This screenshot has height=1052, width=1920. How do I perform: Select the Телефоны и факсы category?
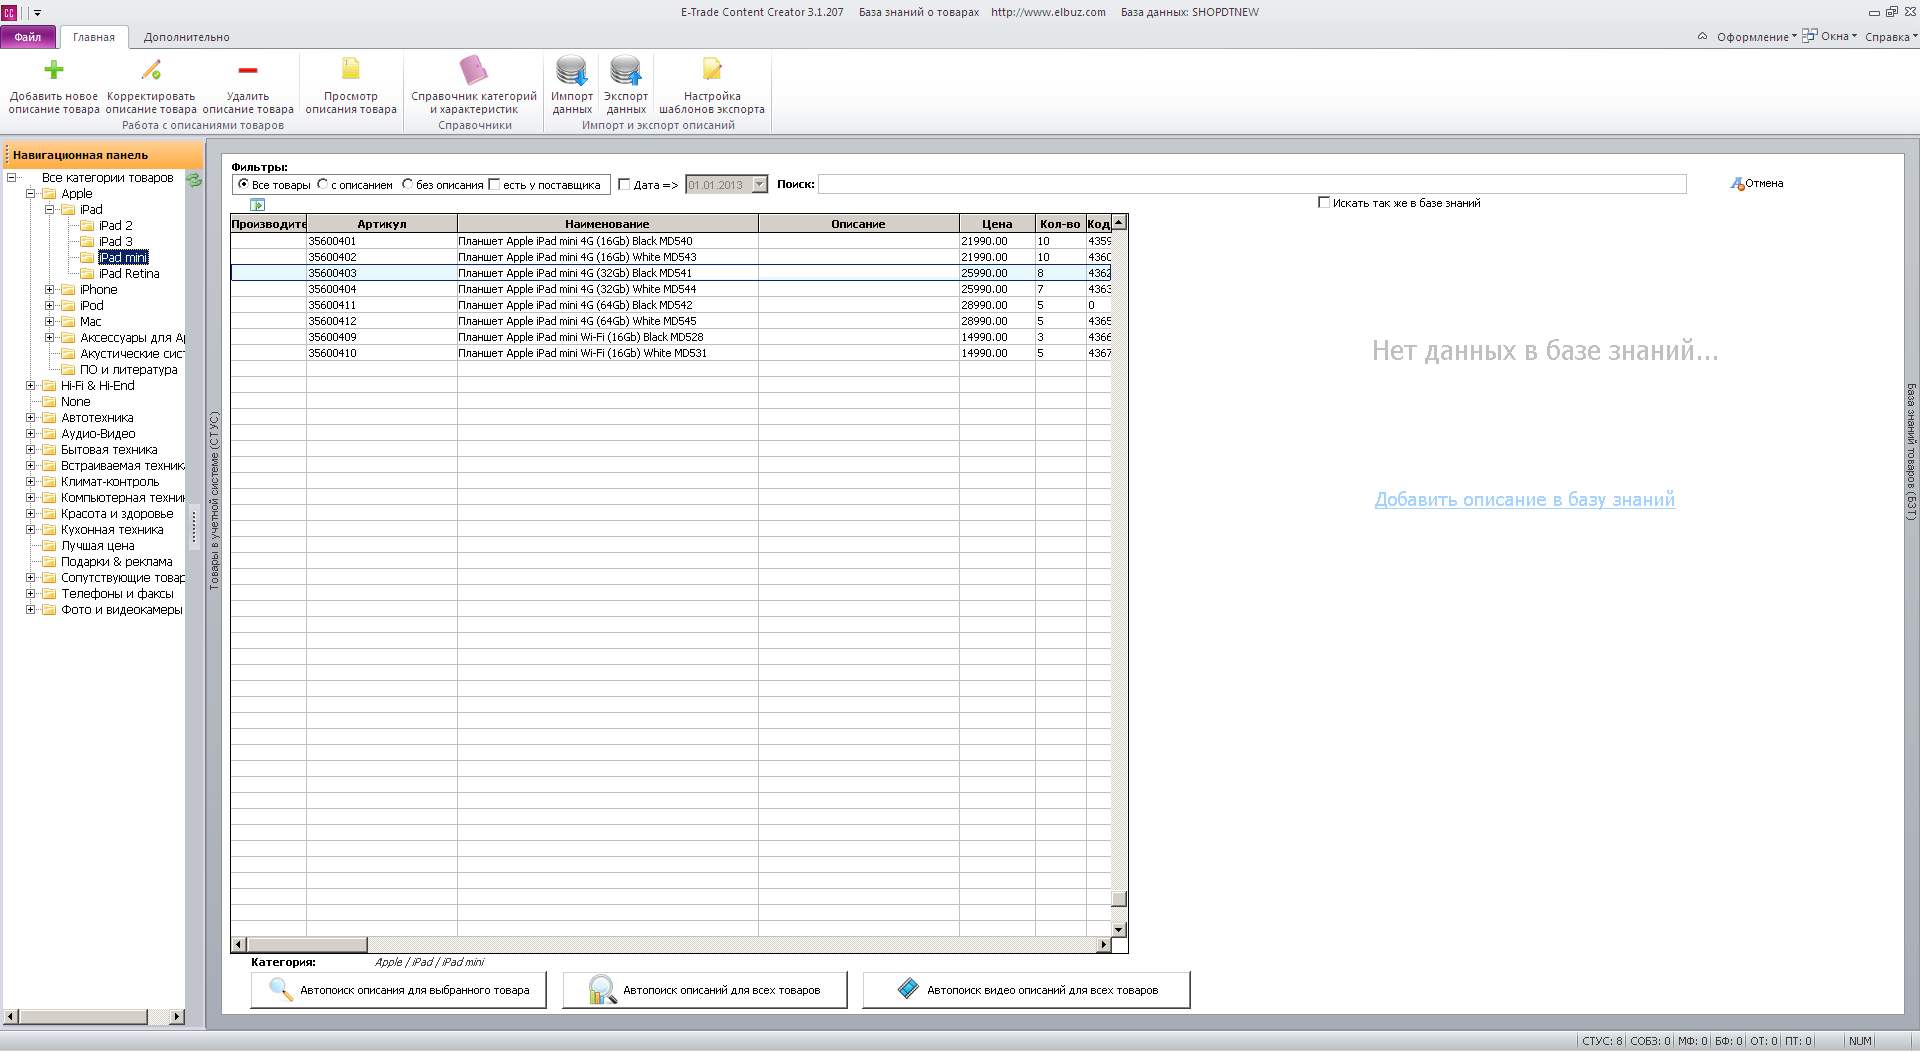(117, 594)
